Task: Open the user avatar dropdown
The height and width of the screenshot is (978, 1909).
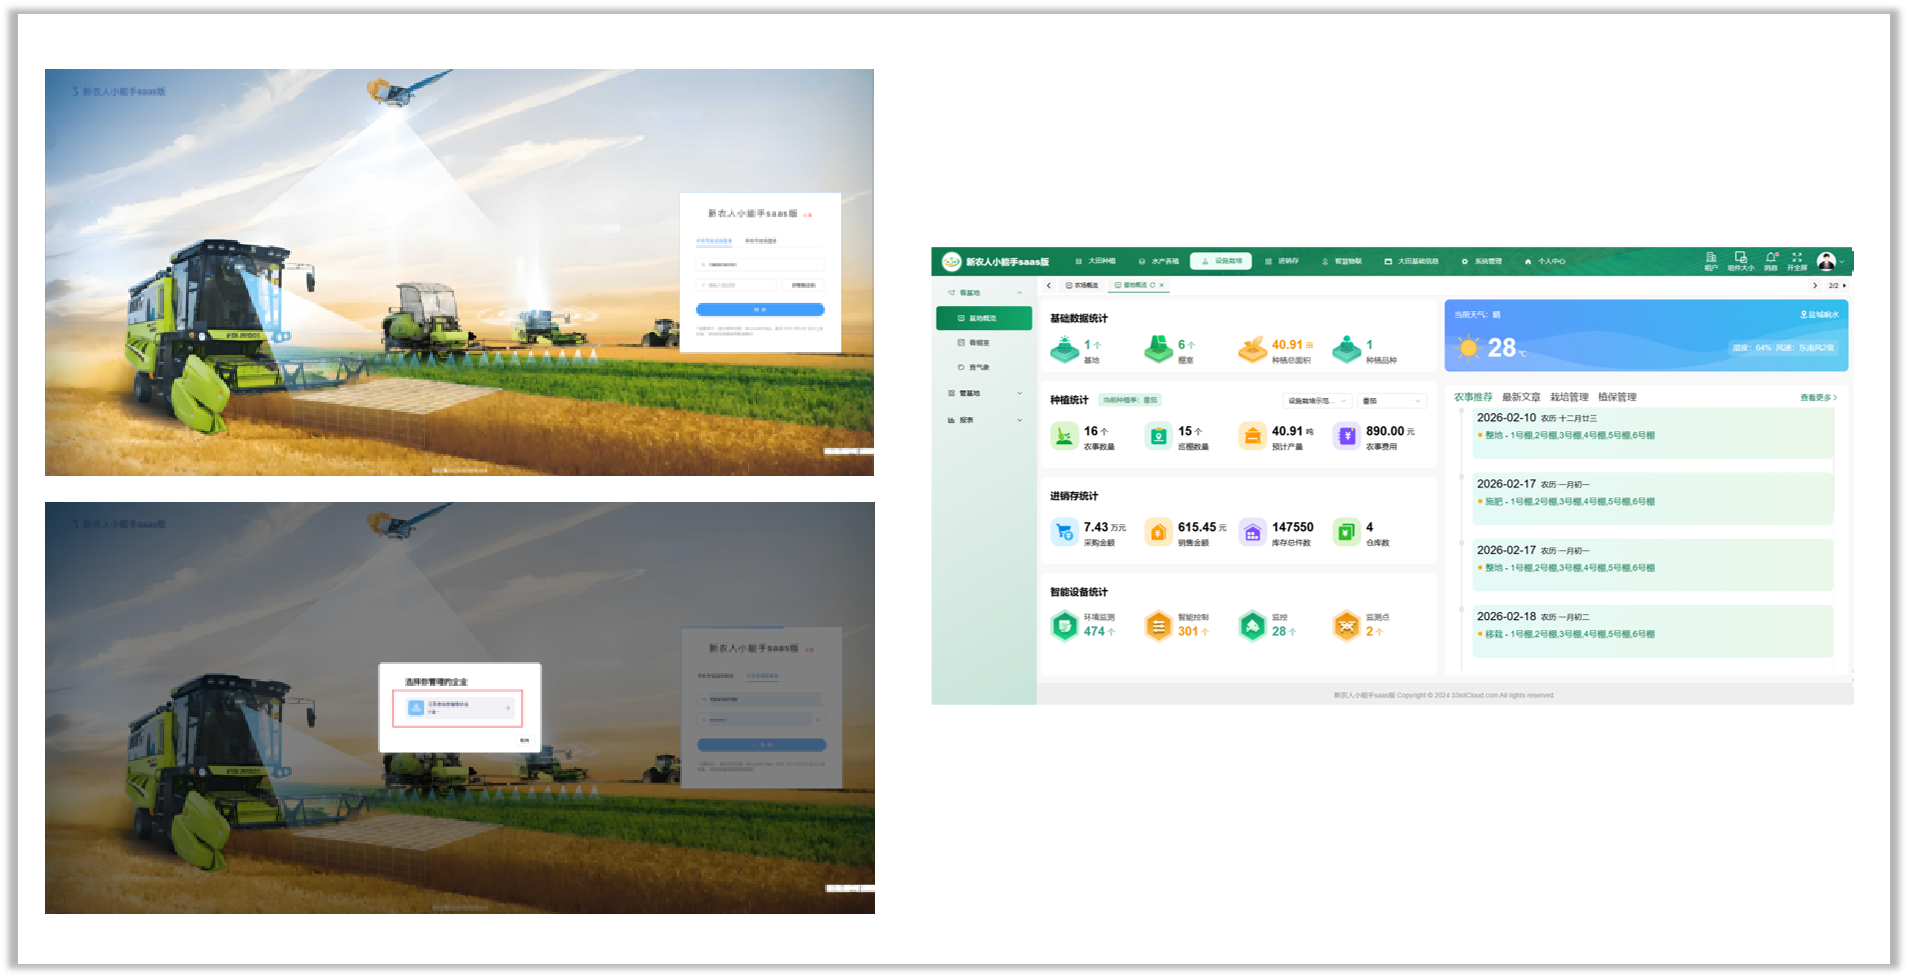Action: [x=1829, y=261]
